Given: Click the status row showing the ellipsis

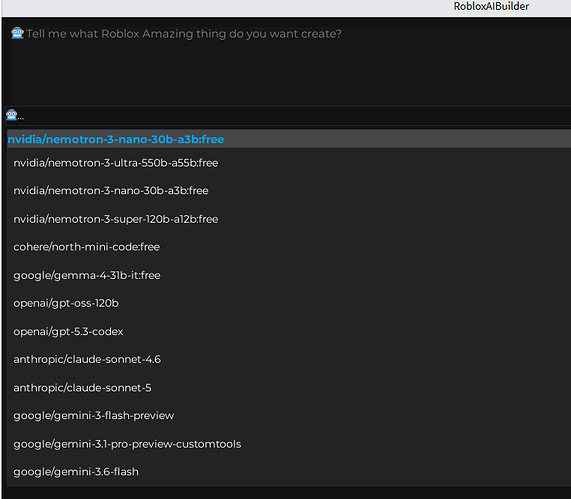Looking at the screenshot, I should pyautogui.click(x=288, y=116).
